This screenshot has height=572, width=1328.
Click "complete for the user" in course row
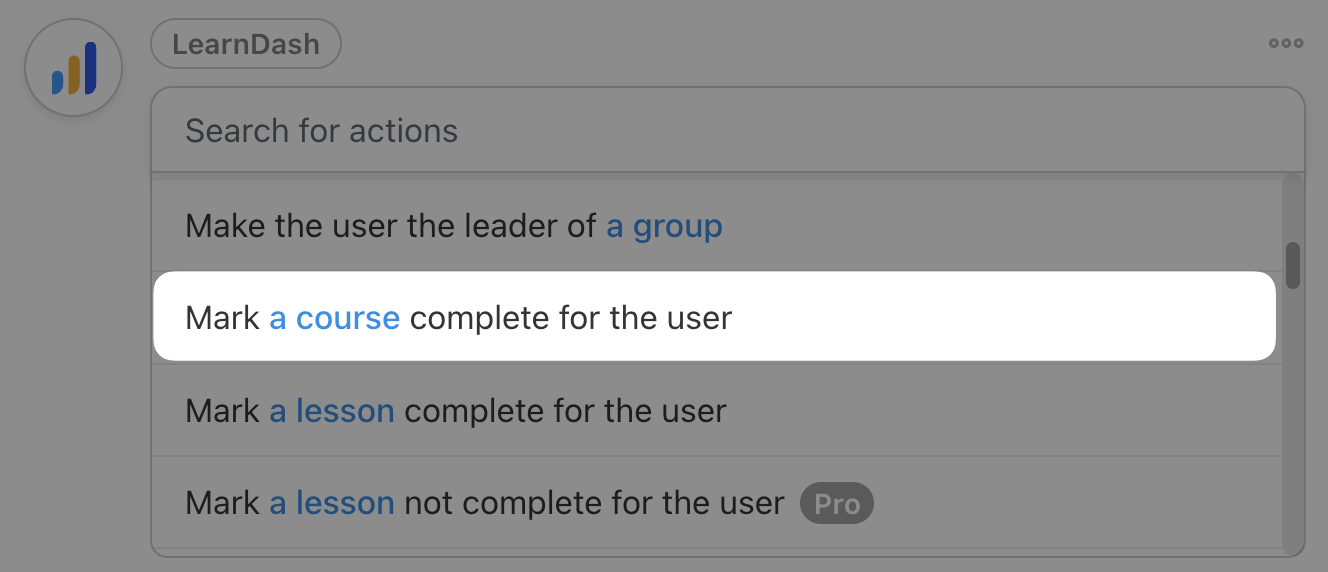570,318
